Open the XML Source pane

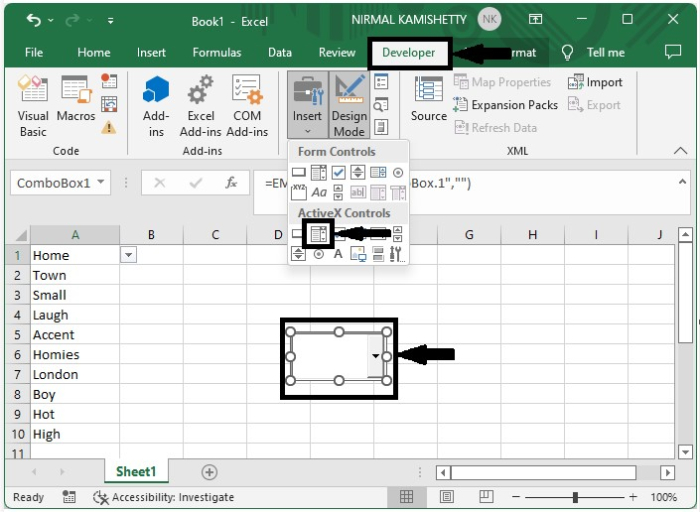tap(429, 99)
